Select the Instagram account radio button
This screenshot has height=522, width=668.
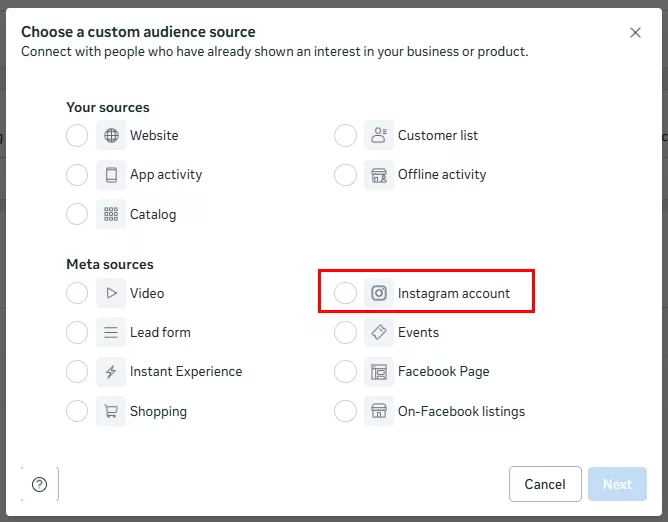pyautogui.click(x=345, y=294)
